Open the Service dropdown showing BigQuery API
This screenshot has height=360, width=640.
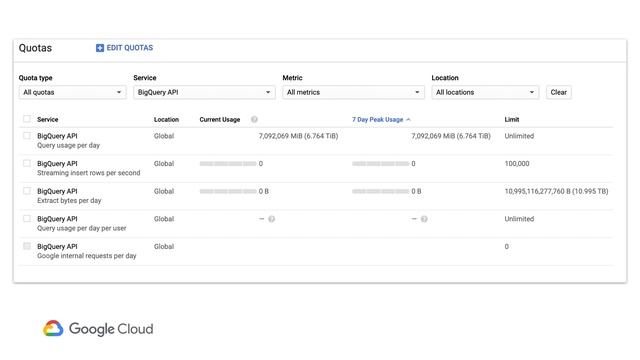tap(204, 92)
